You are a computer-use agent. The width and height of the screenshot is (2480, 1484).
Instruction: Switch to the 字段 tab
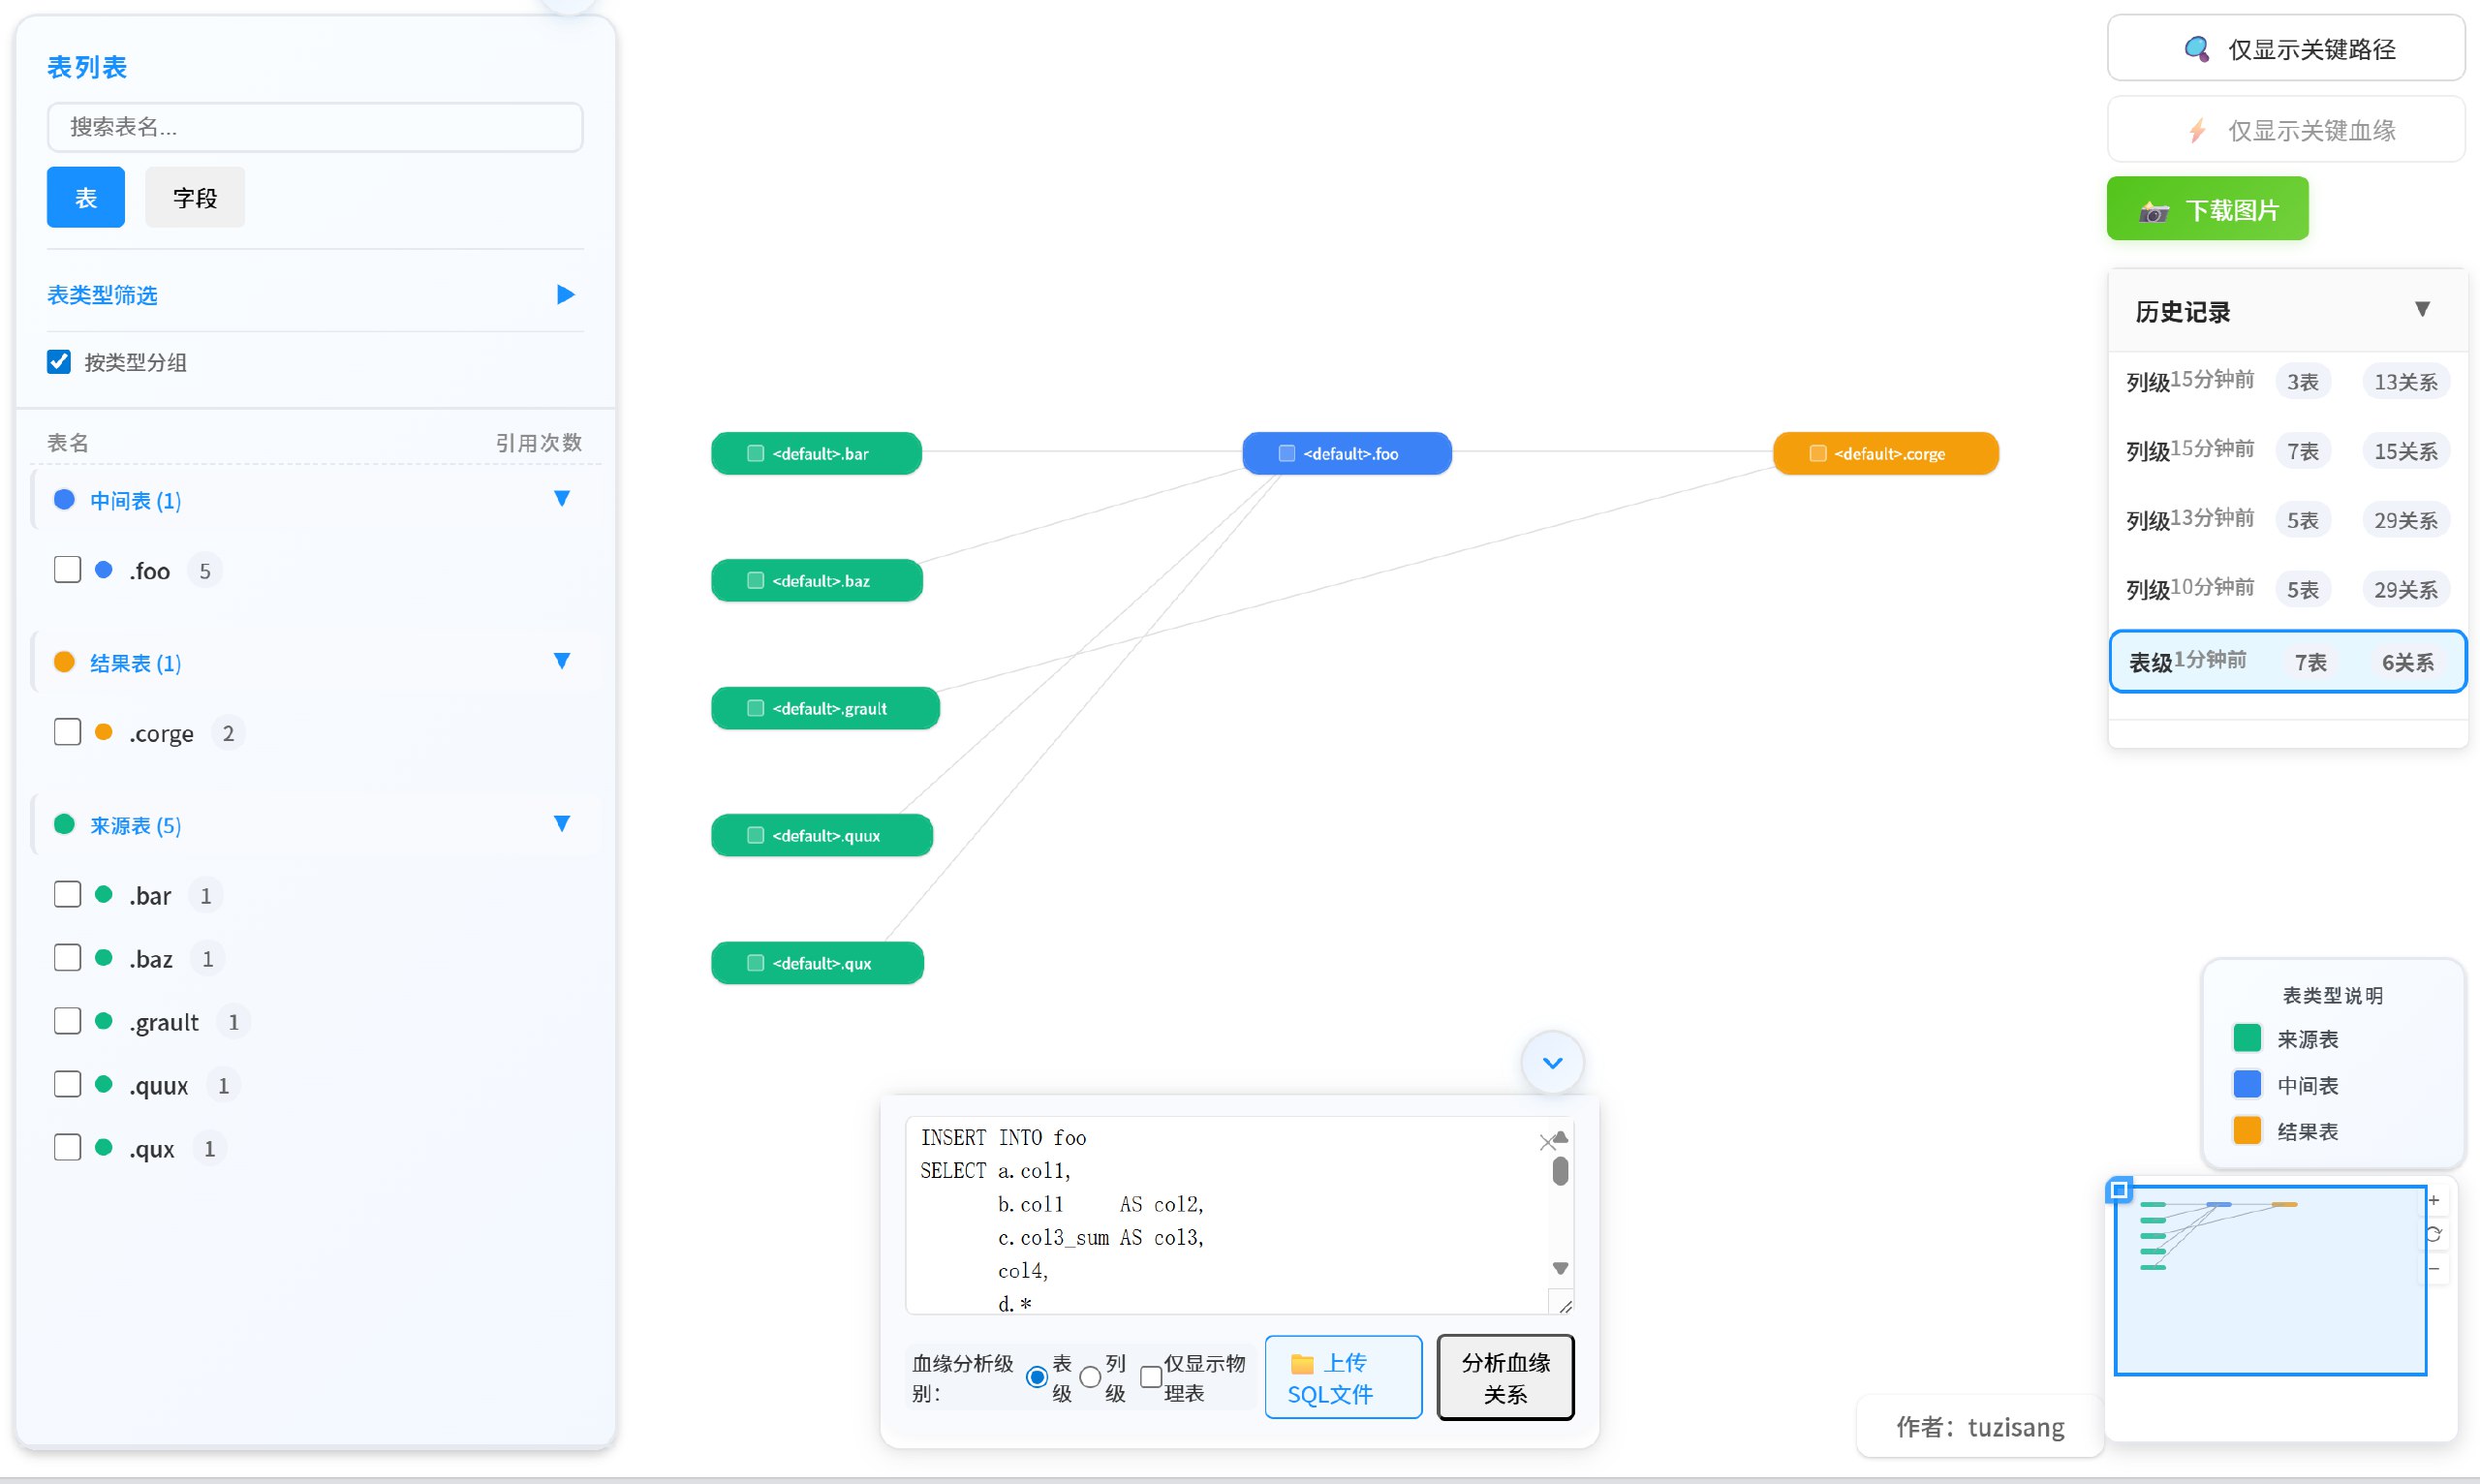194,198
